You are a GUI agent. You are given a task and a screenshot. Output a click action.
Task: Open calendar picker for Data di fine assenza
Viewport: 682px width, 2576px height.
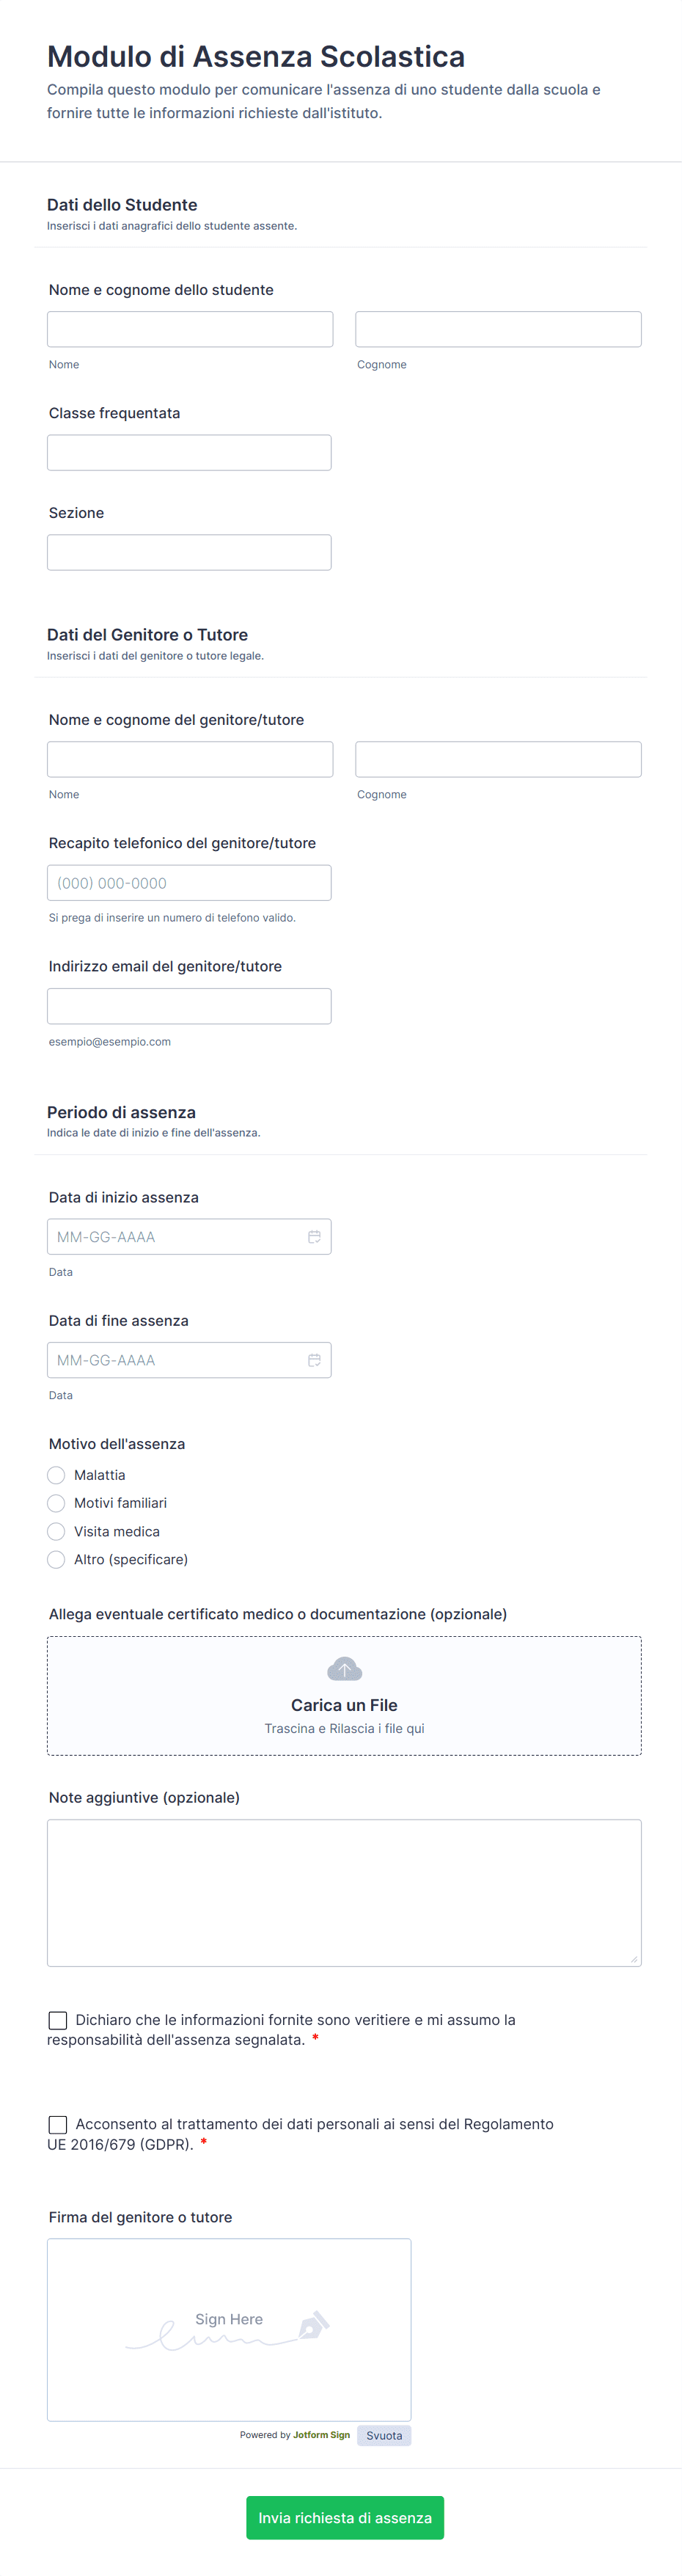[x=314, y=1360]
